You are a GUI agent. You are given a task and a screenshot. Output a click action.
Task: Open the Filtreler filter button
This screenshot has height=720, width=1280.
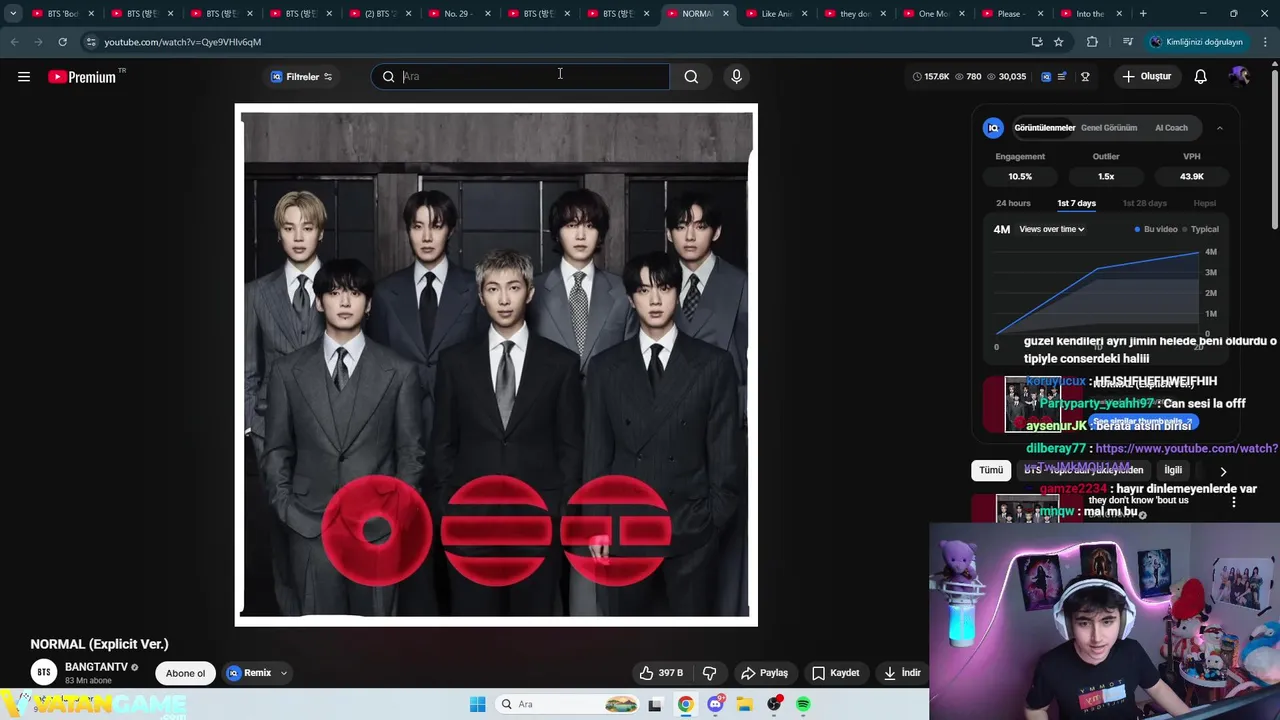pos(301,77)
